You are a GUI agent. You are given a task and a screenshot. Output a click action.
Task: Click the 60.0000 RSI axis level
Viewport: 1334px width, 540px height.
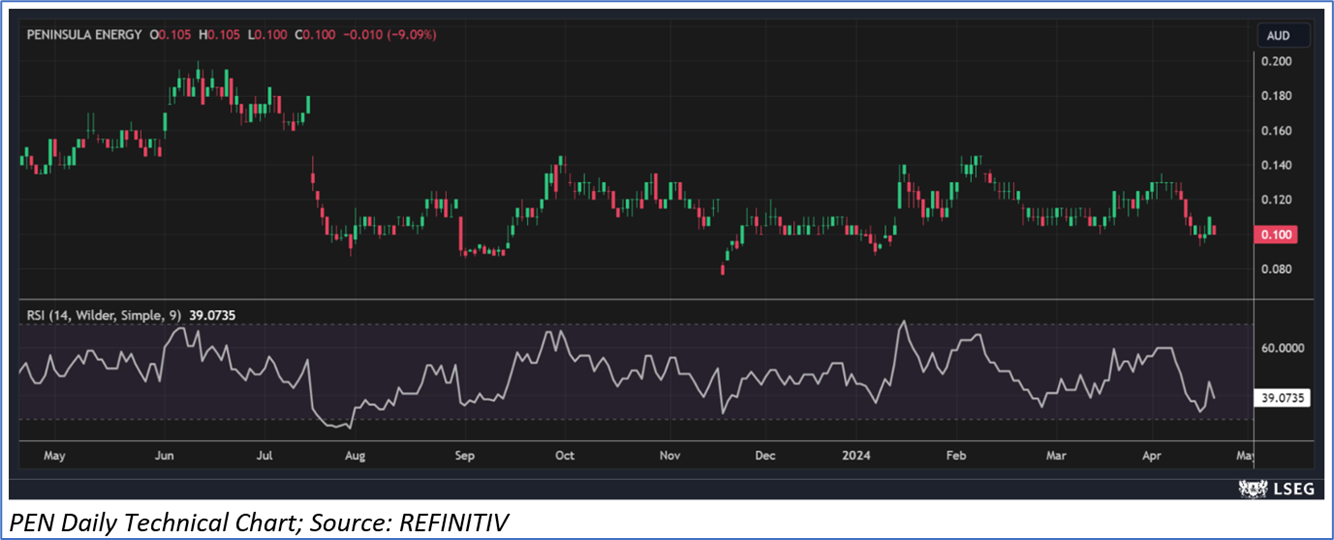1283,349
